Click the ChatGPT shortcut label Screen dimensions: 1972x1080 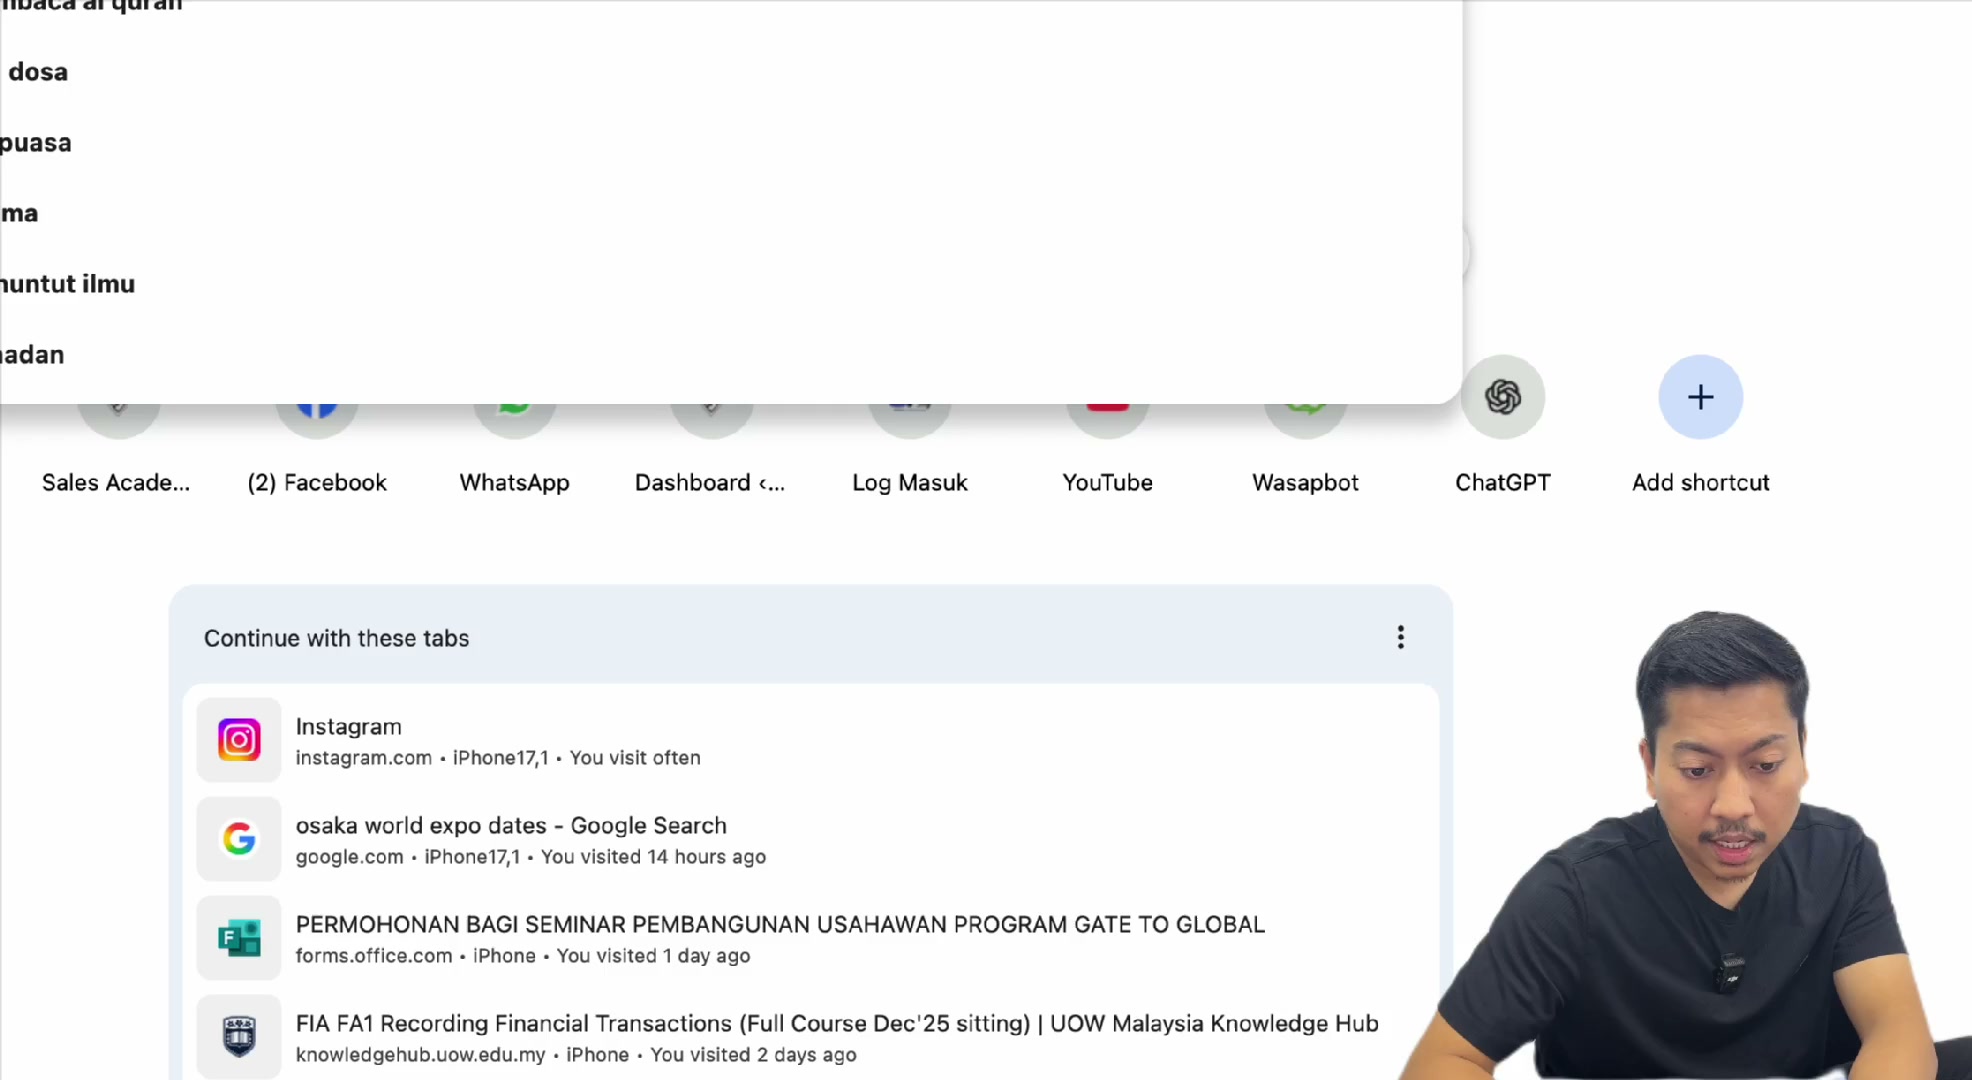coord(1502,483)
